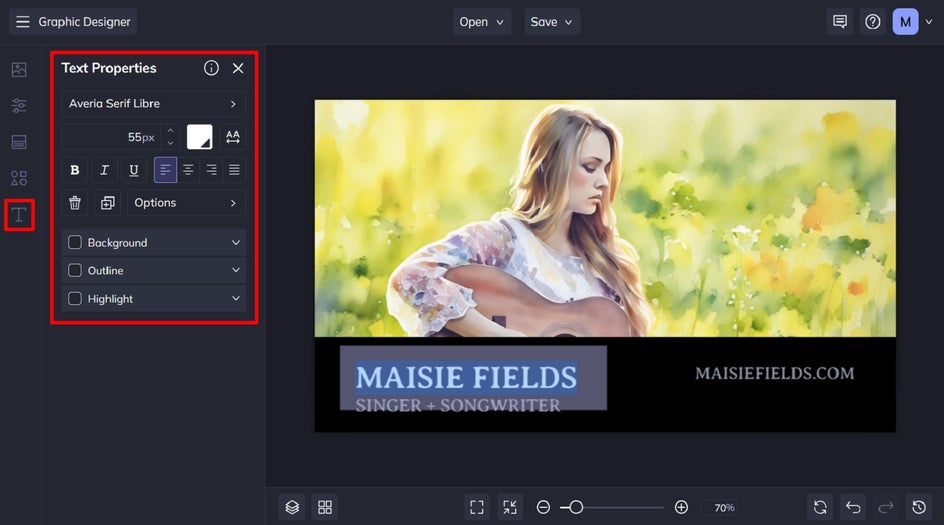Screen dimensions: 944x525
Task: Enable the Highlight checkbox
Action: pyautogui.click(x=75, y=299)
